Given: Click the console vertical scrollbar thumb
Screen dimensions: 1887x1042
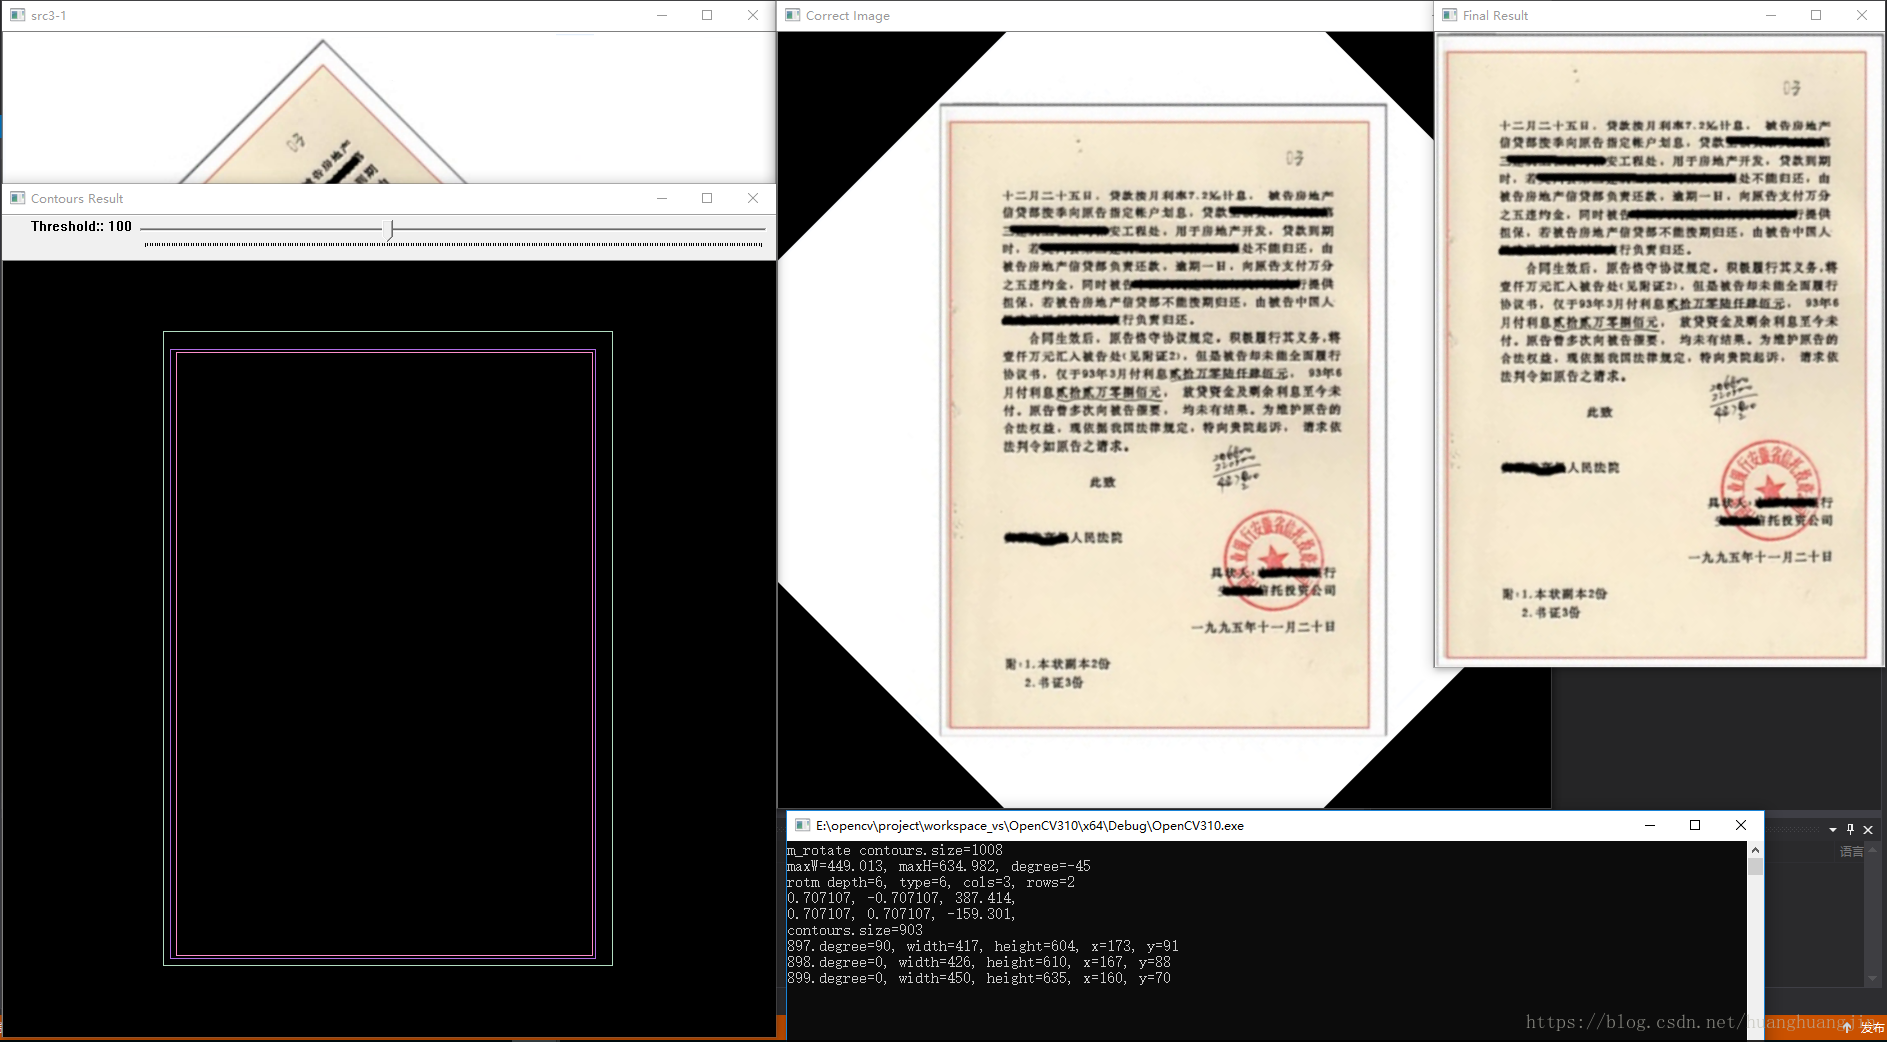Looking at the screenshot, I should pyautogui.click(x=1755, y=866).
